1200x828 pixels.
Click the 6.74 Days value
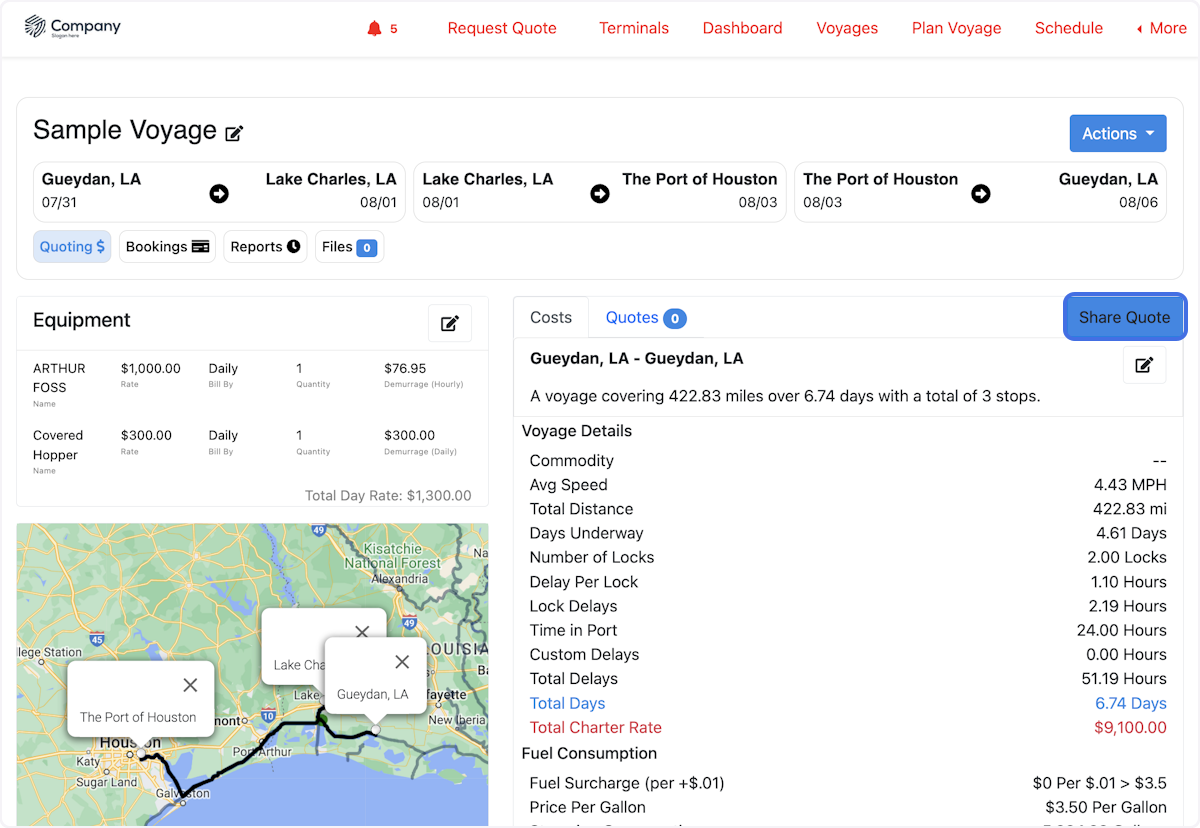(x=1131, y=703)
